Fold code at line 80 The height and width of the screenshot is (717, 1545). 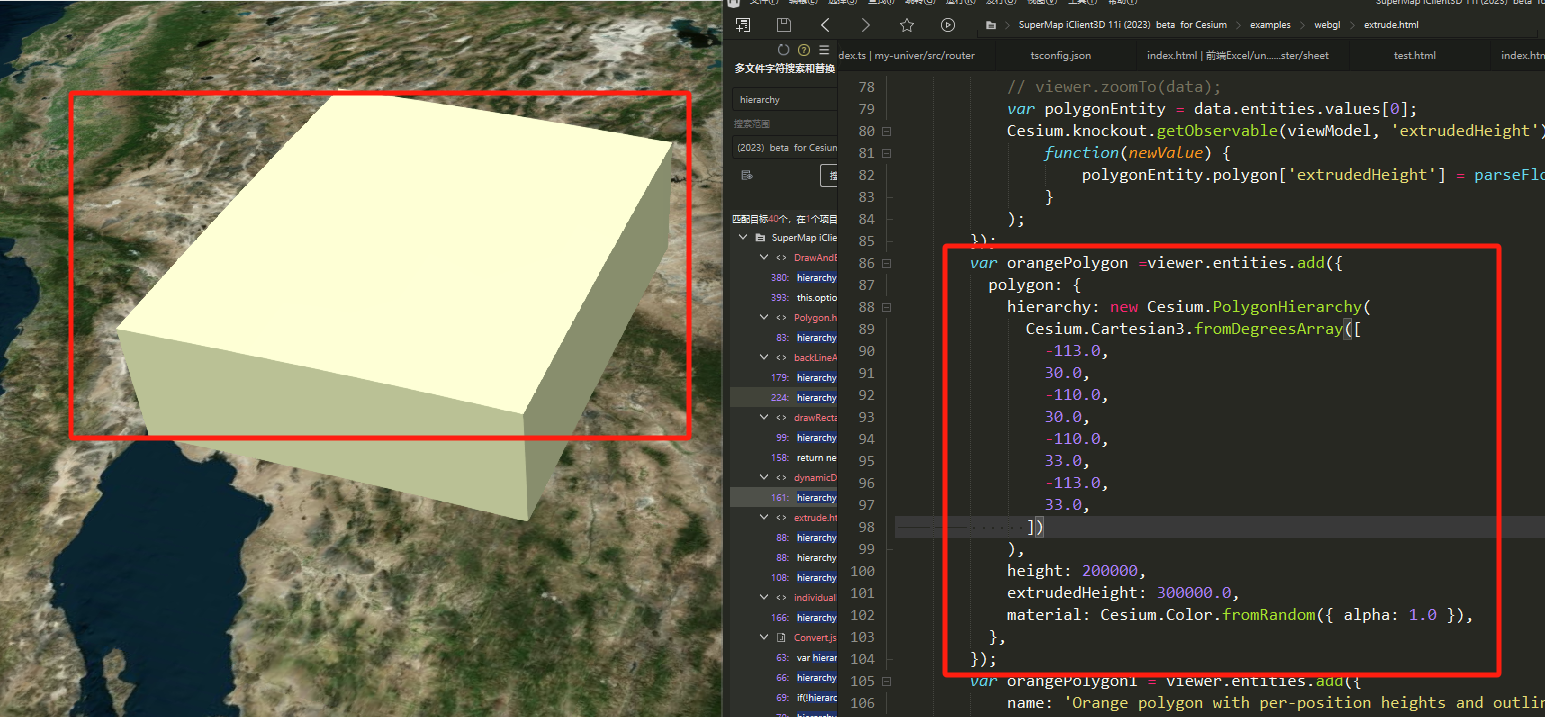pos(886,131)
